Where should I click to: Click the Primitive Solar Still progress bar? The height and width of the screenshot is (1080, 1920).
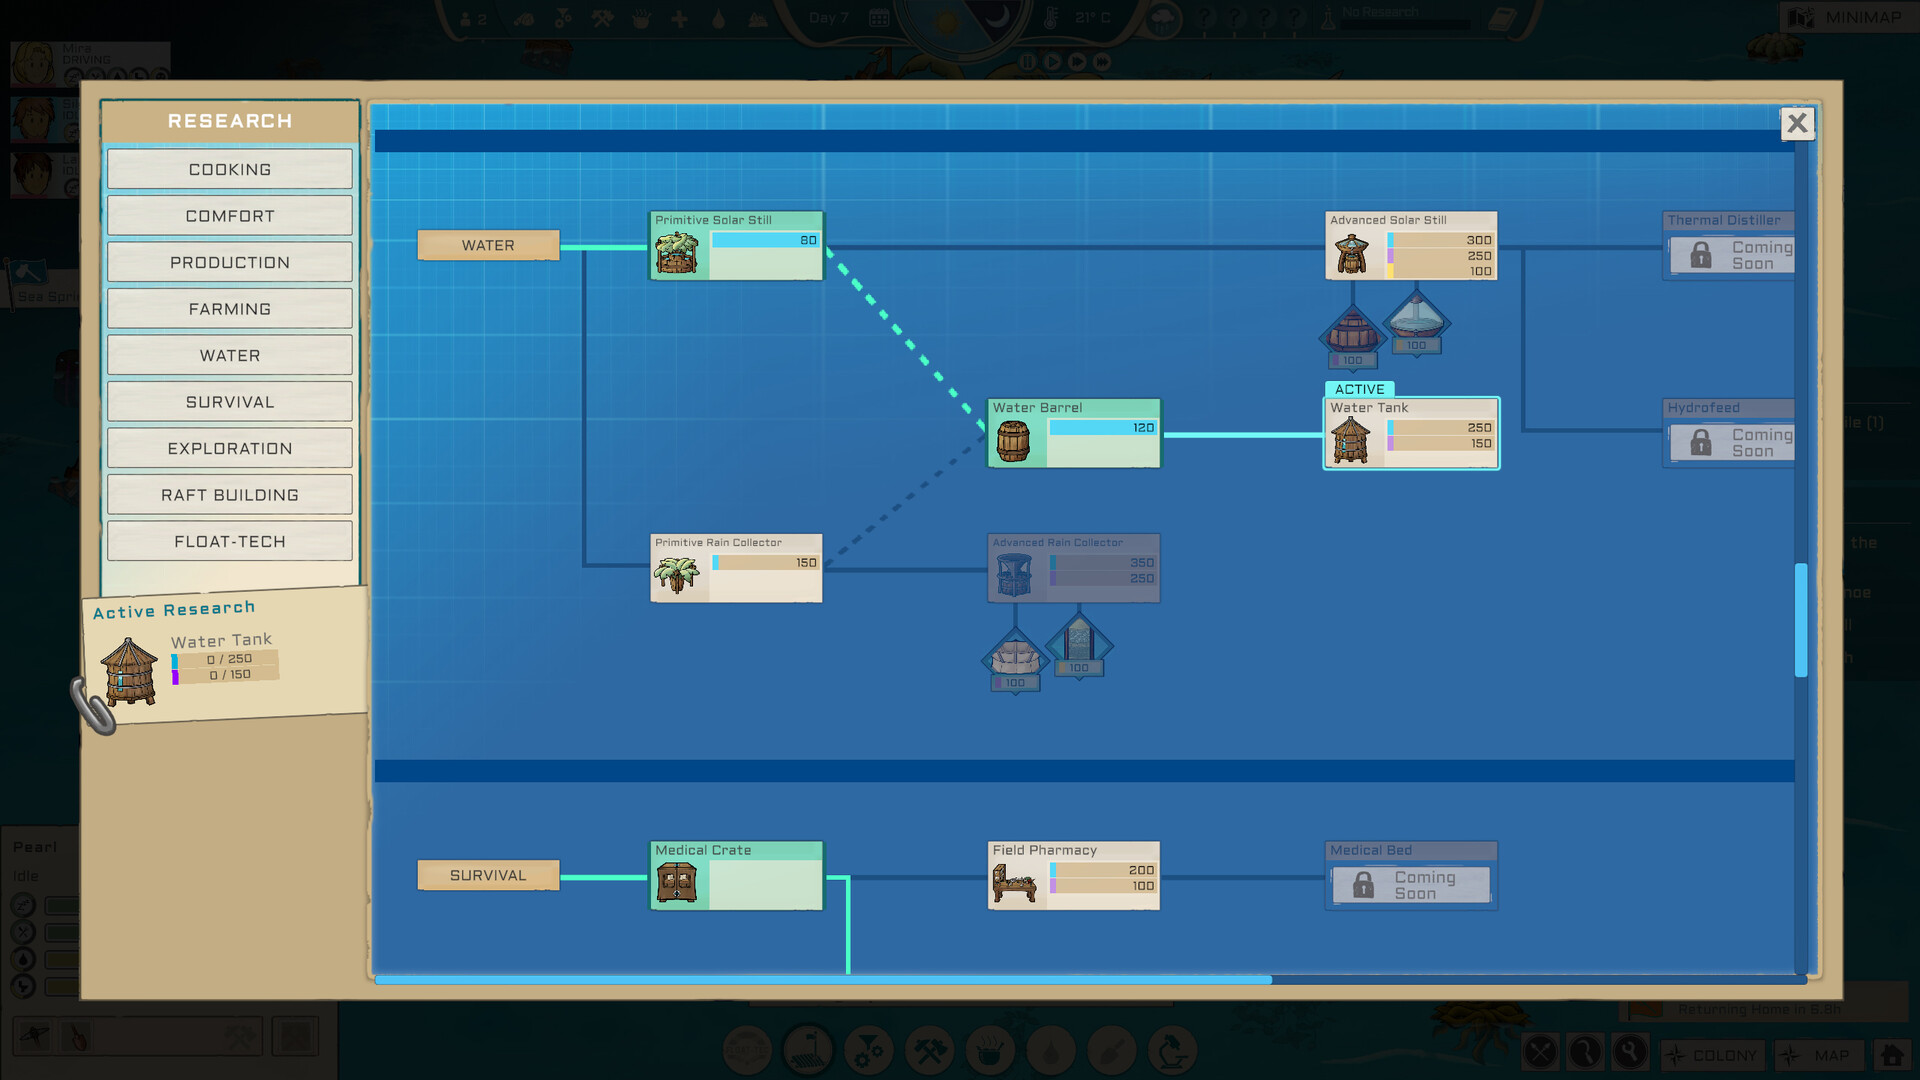(x=763, y=240)
